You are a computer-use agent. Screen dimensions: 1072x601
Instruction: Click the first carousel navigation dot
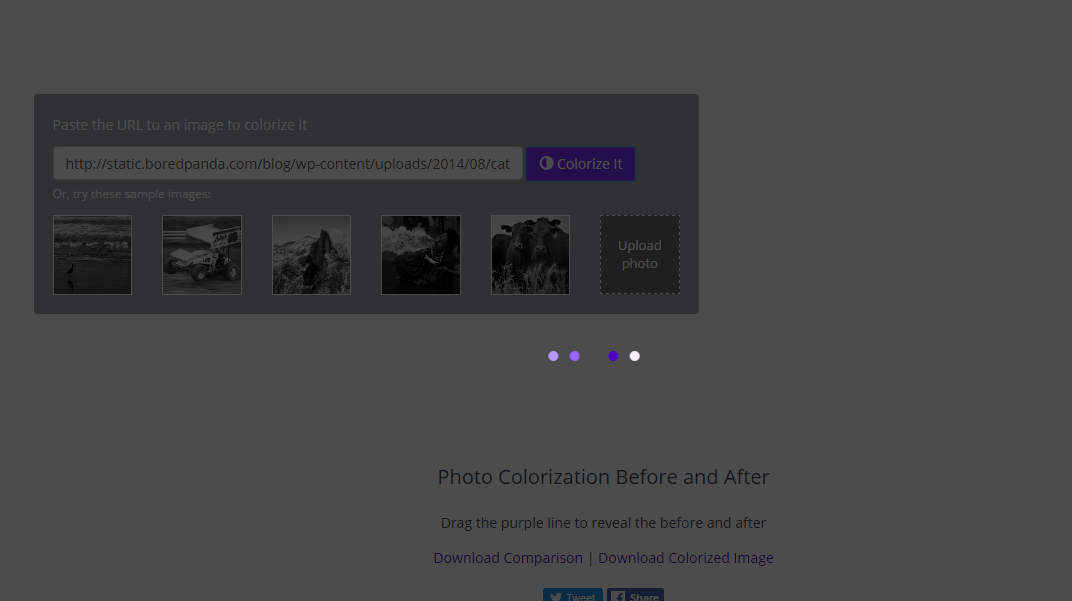click(553, 355)
